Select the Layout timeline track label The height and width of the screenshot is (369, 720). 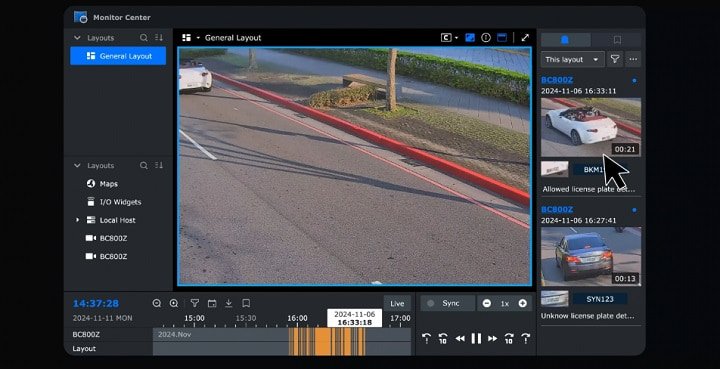click(x=84, y=349)
